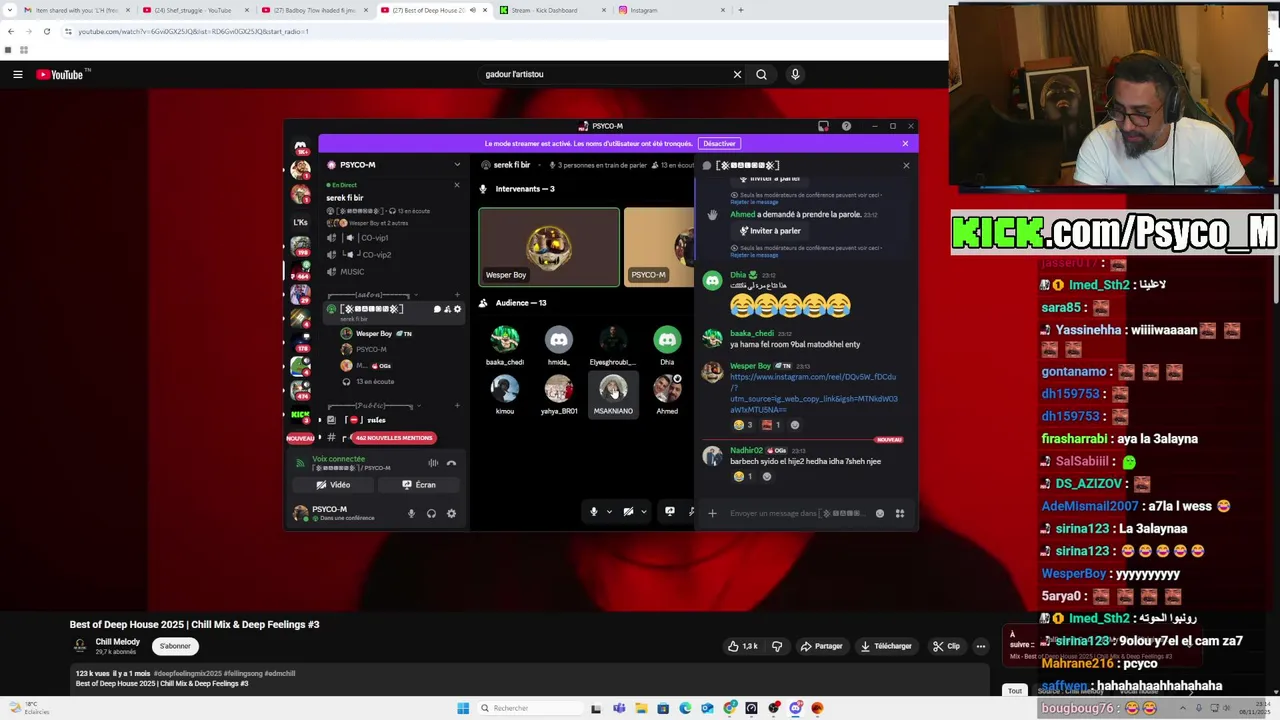Expand the PSYCO-M server dropdown
The image size is (1280, 720).
pos(457,165)
